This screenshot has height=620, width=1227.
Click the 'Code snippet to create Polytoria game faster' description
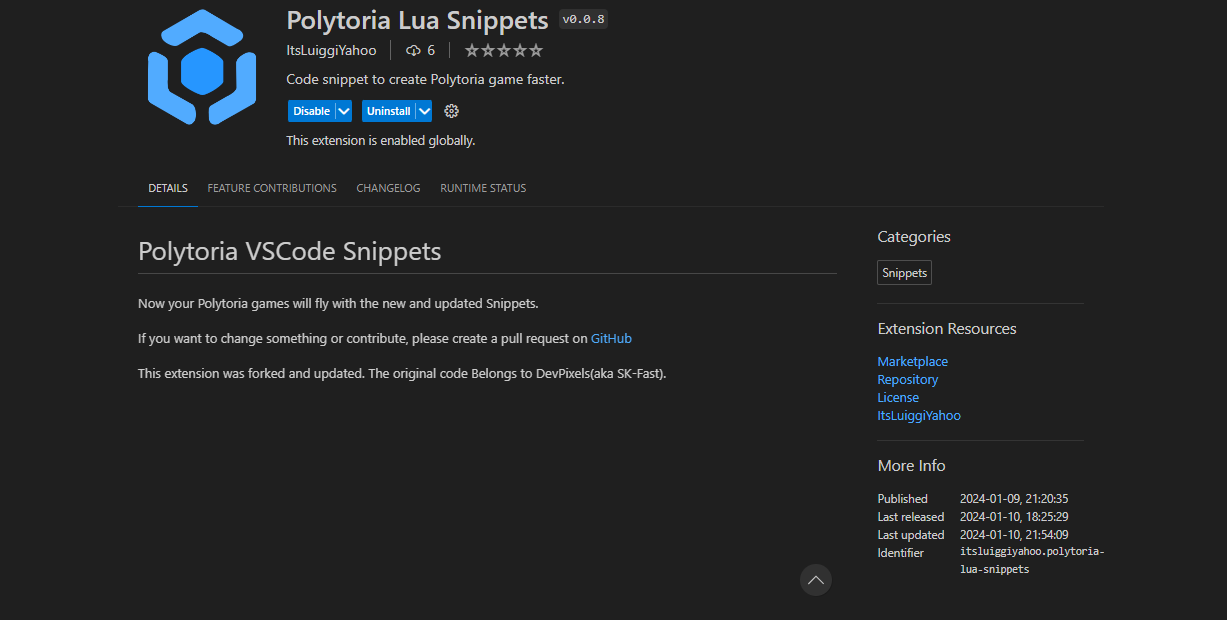coord(425,80)
